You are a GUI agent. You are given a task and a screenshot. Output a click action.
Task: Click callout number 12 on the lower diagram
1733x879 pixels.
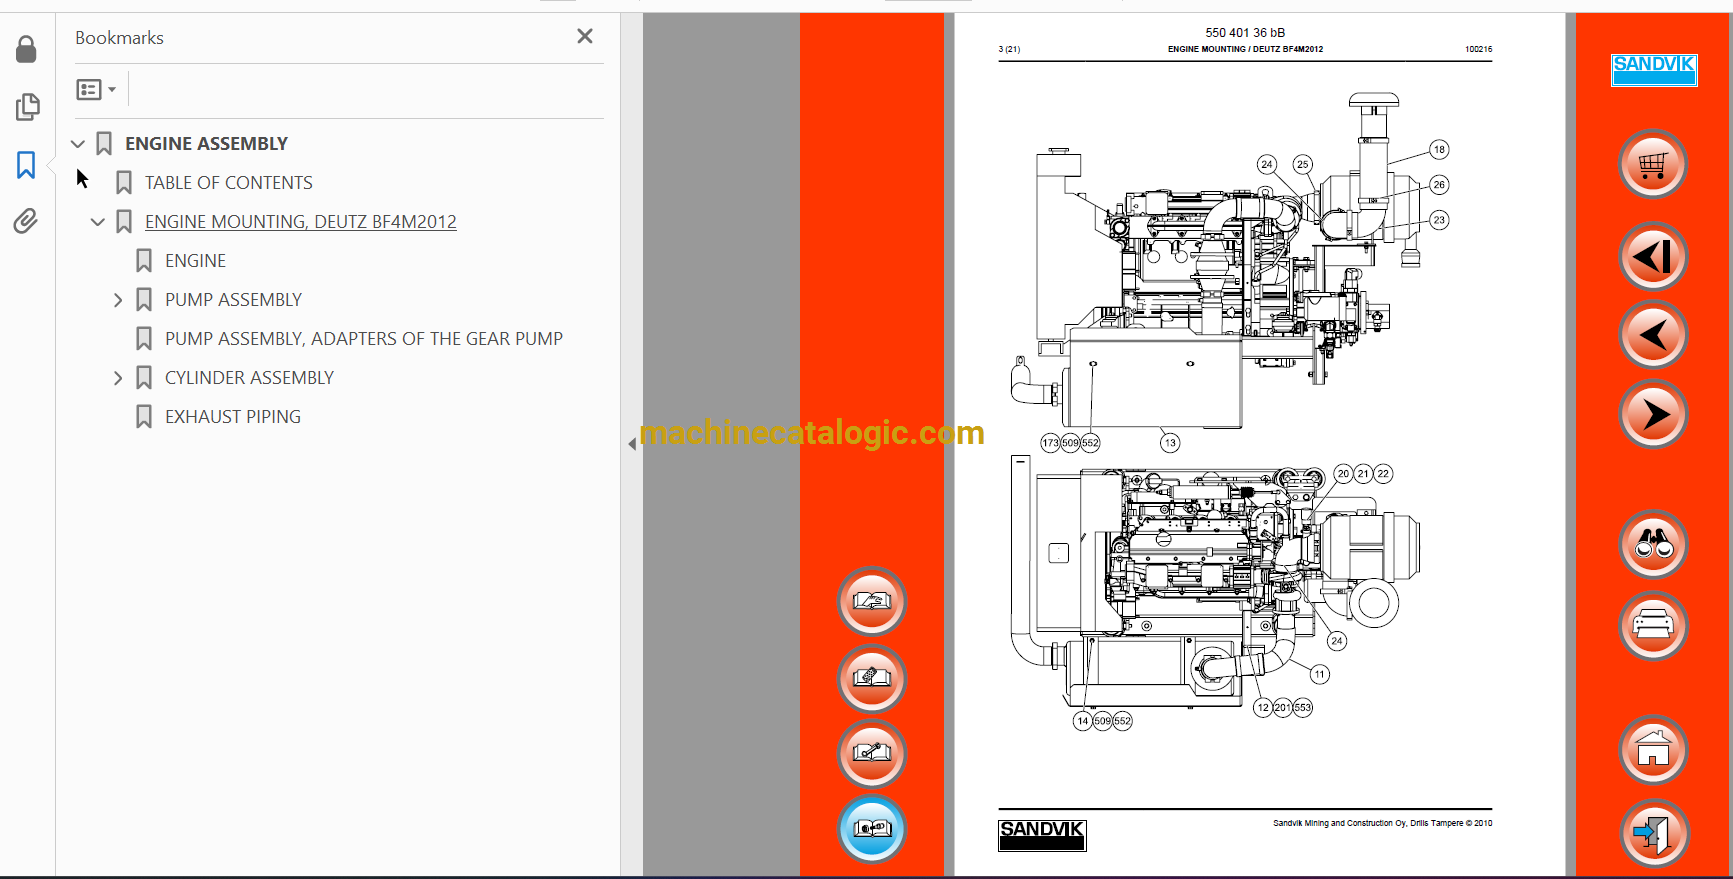(x=1263, y=708)
